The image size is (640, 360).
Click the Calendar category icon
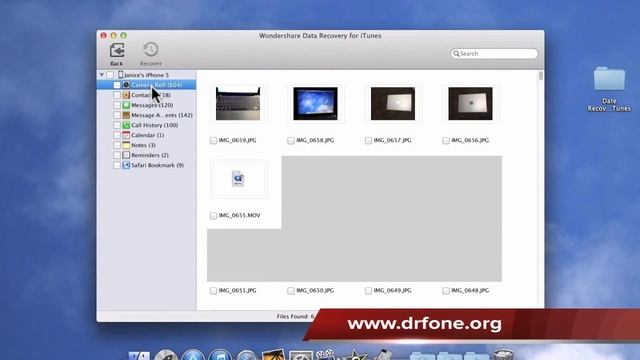126,135
